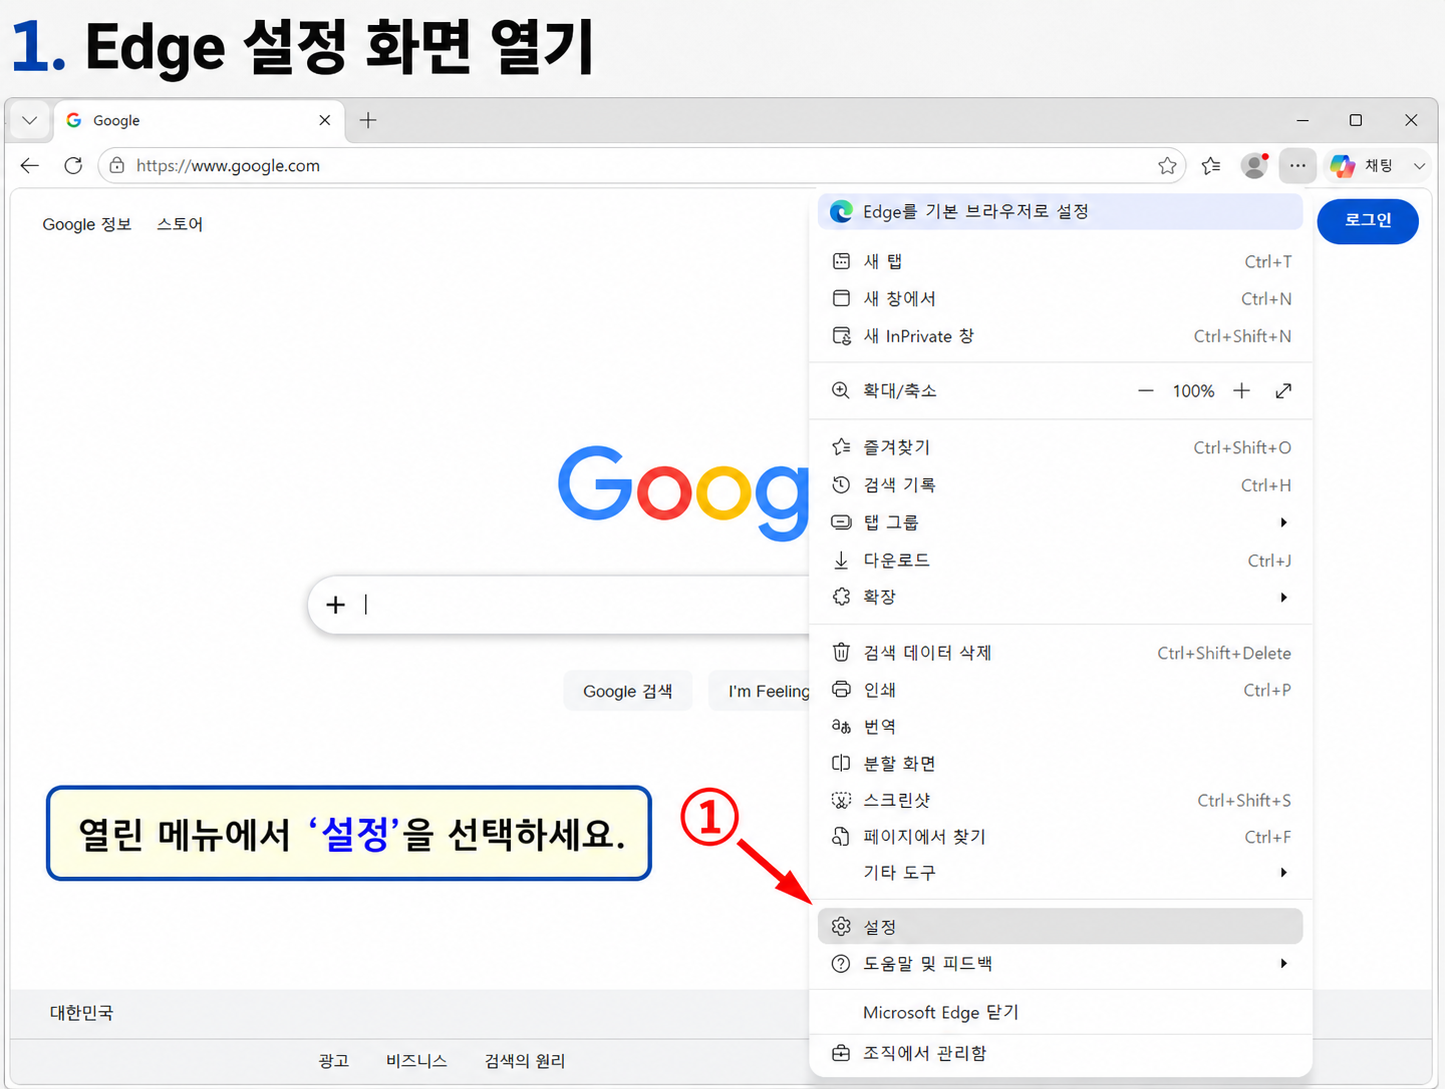Select 인쇄 menu item
This screenshot has height=1089, width=1445.
[x=1060, y=690]
